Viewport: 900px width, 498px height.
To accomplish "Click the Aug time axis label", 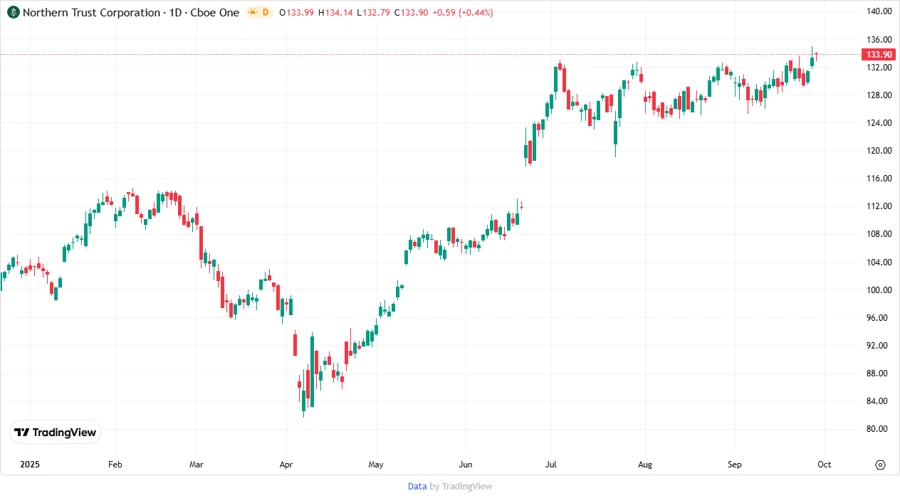I will pyautogui.click(x=645, y=465).
